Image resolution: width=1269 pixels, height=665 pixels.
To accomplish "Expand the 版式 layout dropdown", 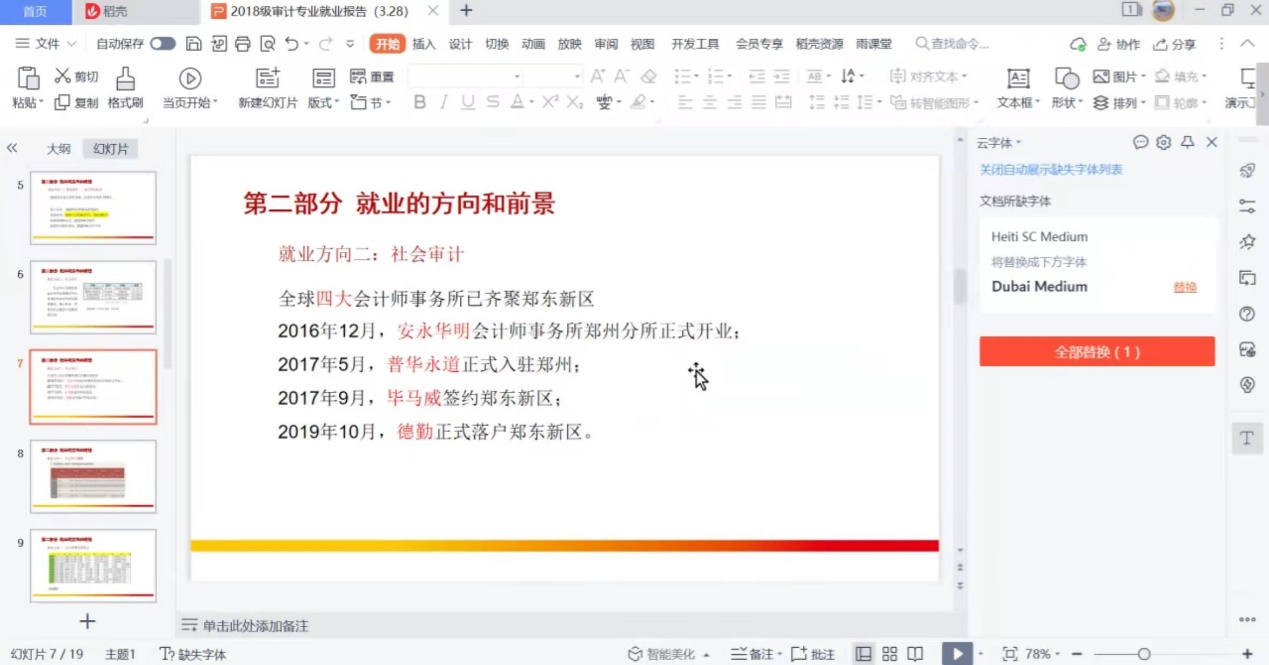I will tap(323, 102).
